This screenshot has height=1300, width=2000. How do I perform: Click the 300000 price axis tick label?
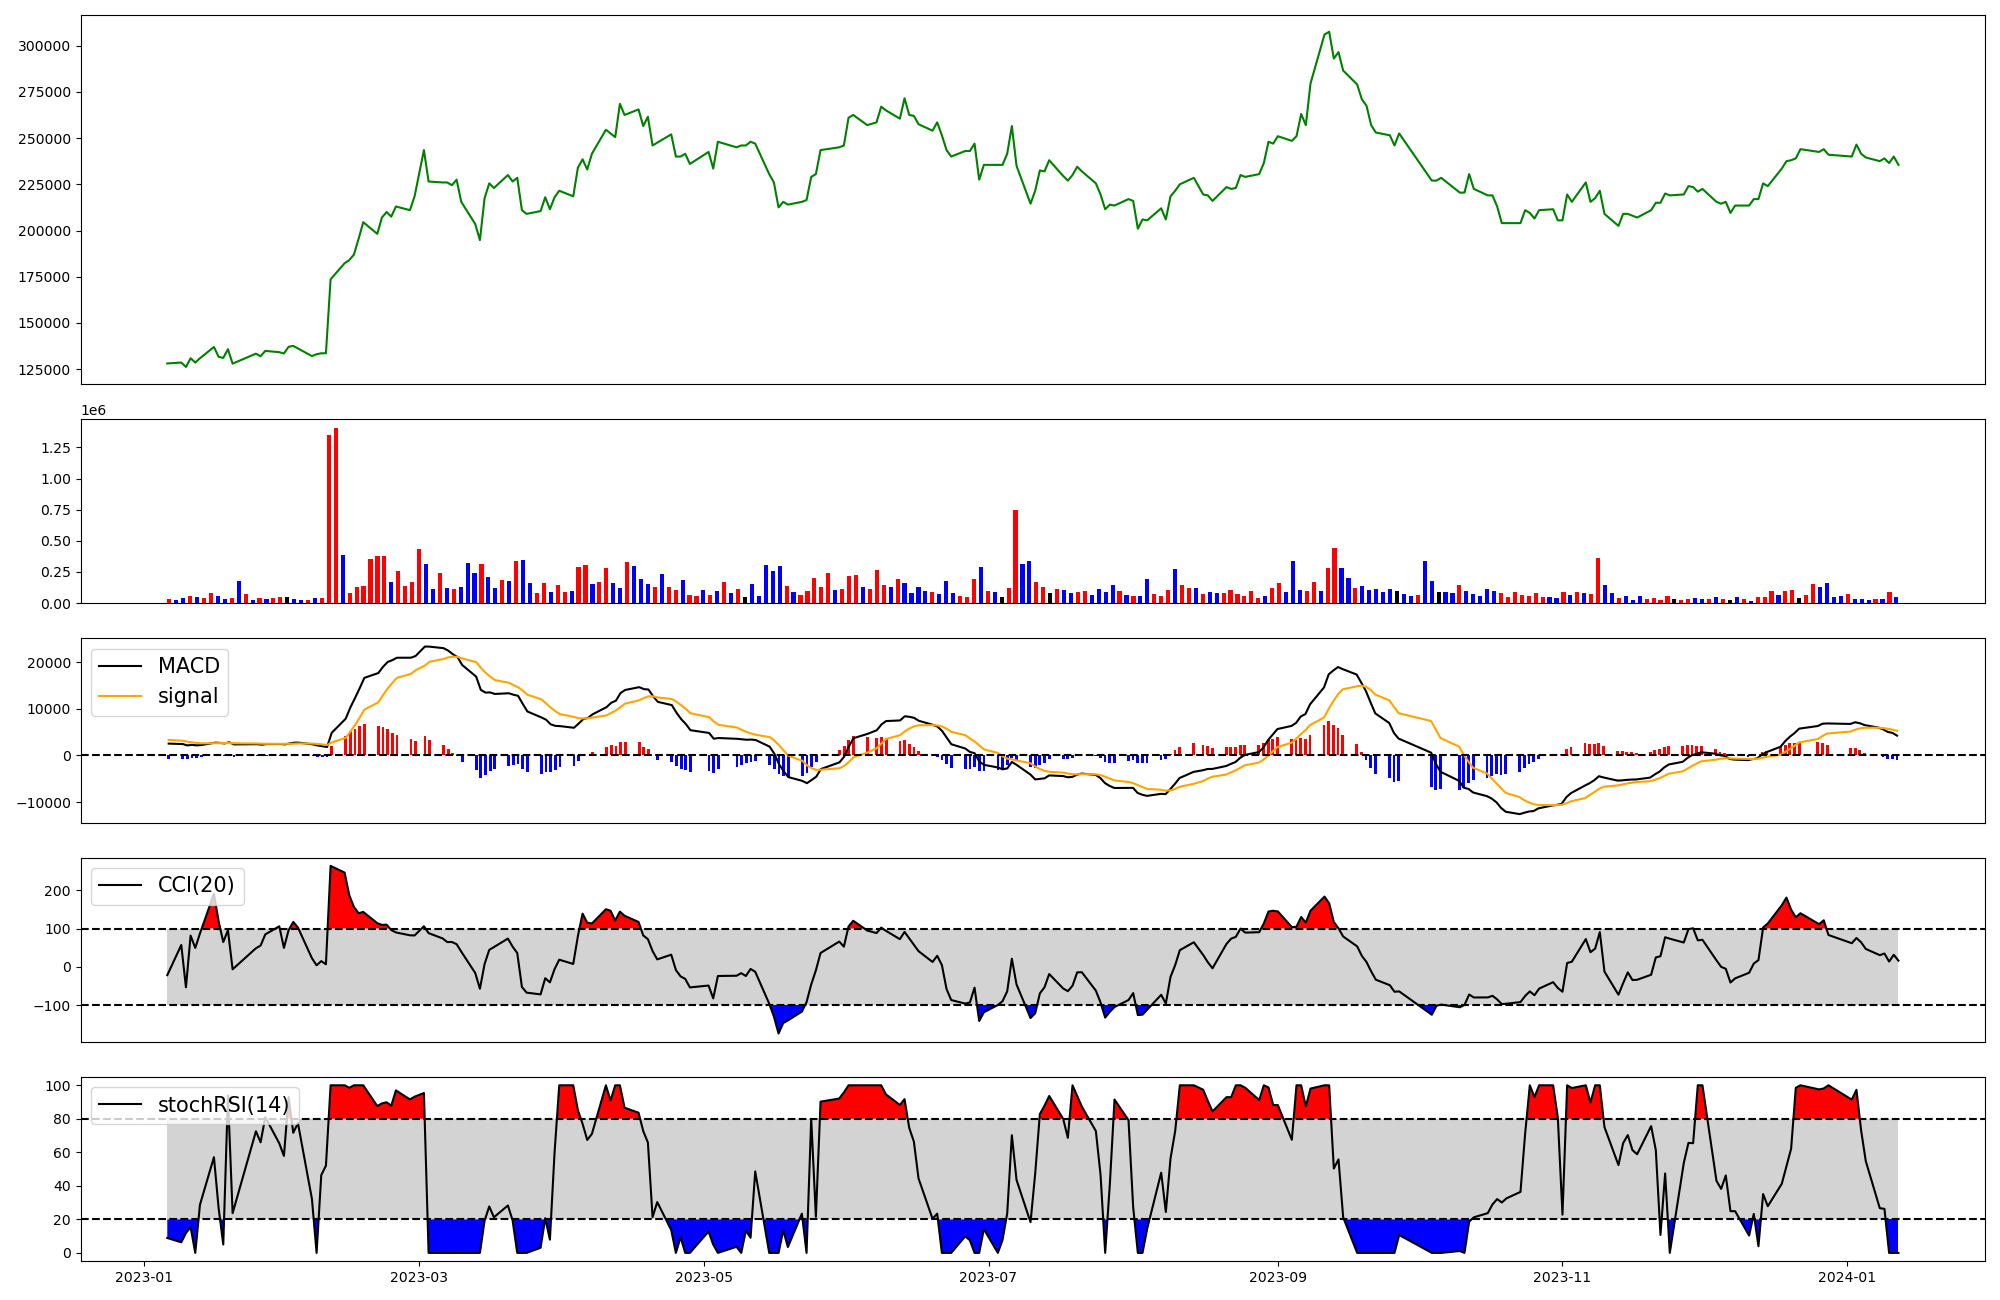pos(44,47)
